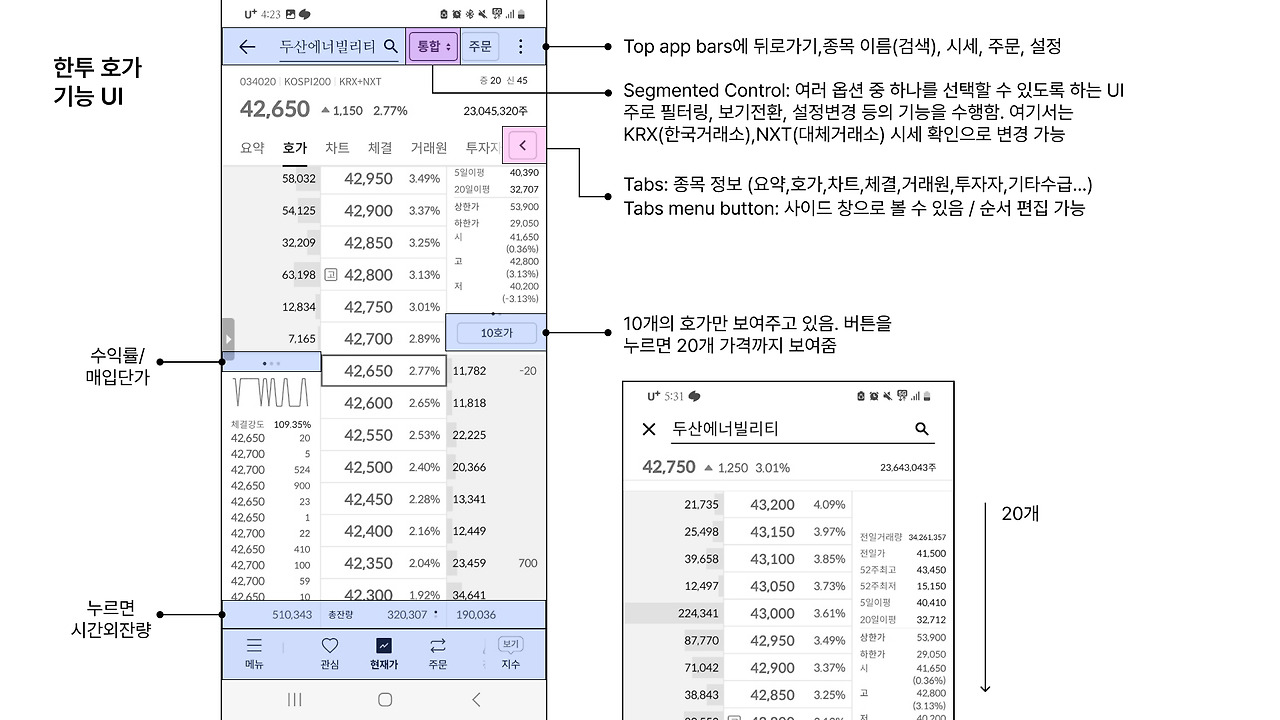Tap the 52주최저 15,150 value

(x=931, y=586)
